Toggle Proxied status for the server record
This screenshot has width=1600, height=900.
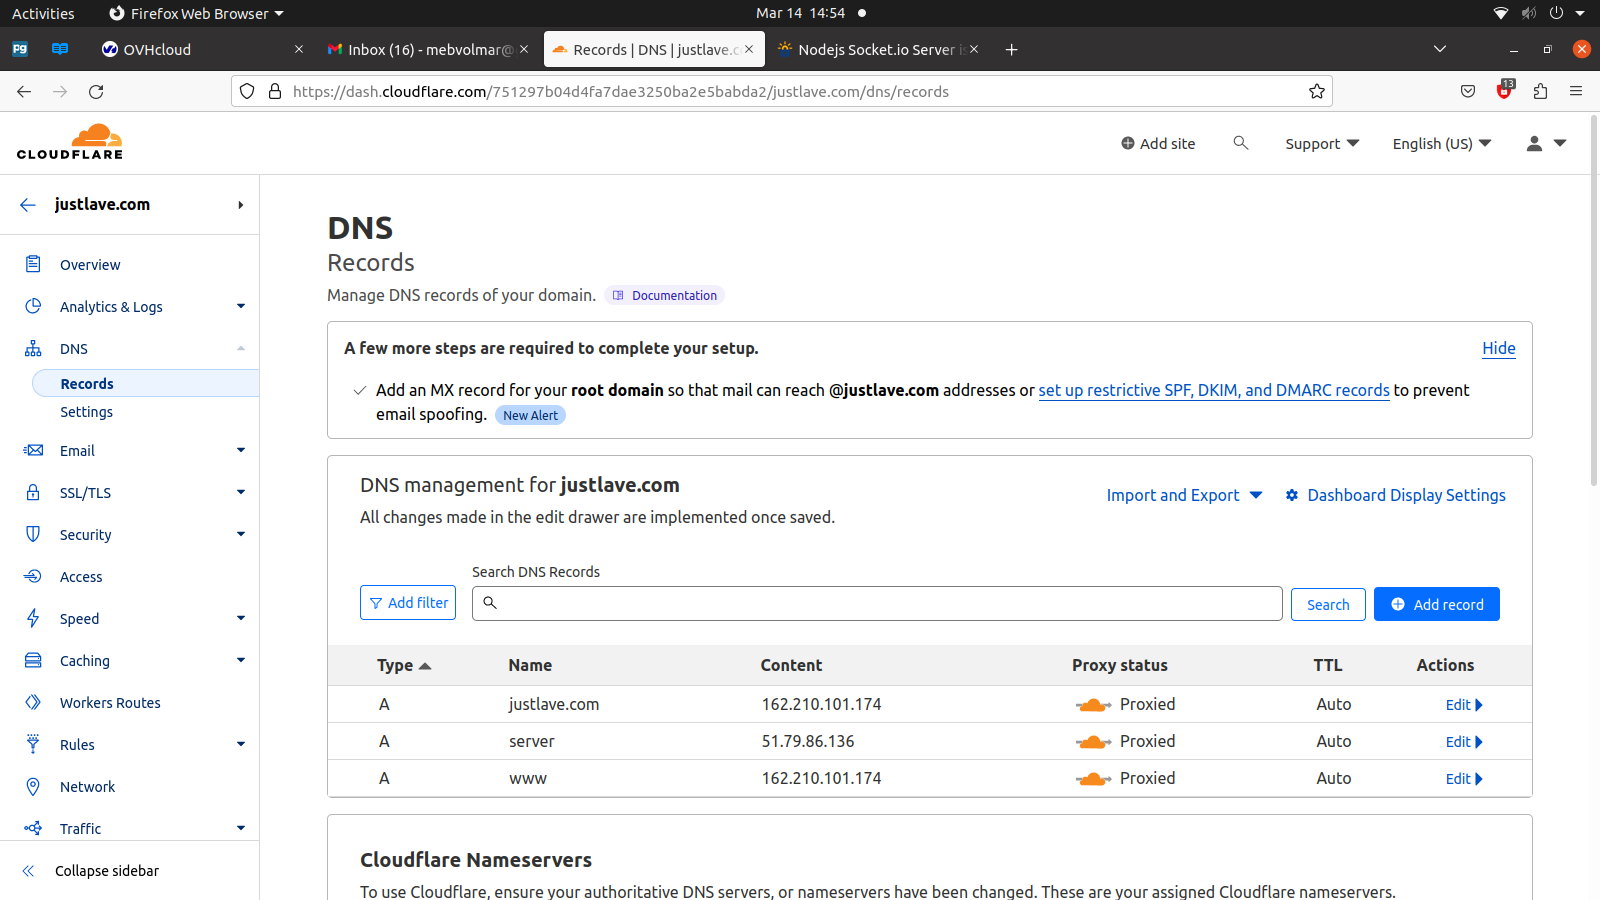1093,741
